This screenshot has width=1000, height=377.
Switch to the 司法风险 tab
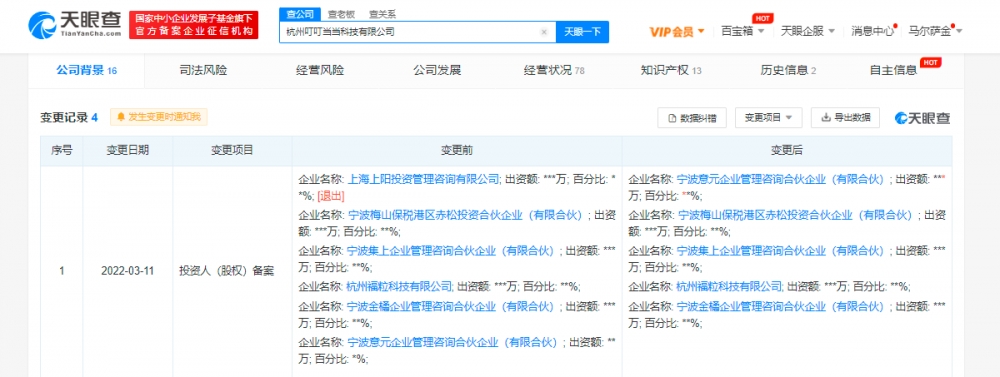tap(203, 71)
